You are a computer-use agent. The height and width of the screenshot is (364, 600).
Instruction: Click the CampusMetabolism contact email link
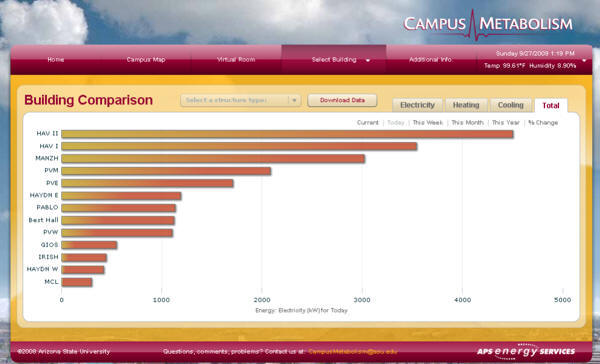(x=352, y=351)
